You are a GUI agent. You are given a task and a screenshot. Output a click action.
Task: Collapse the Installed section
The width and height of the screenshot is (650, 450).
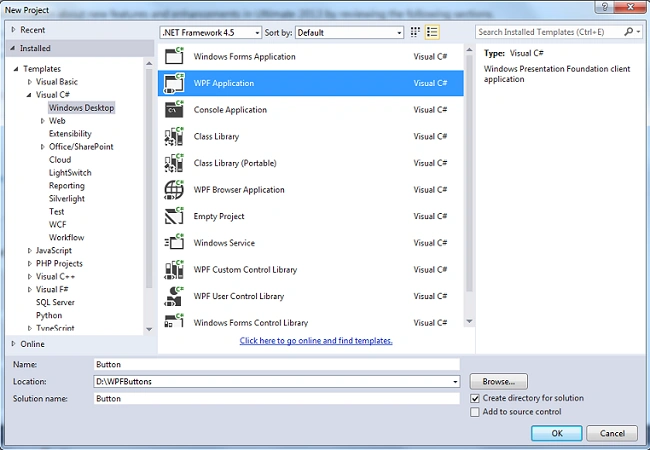[x=13, y=48]
